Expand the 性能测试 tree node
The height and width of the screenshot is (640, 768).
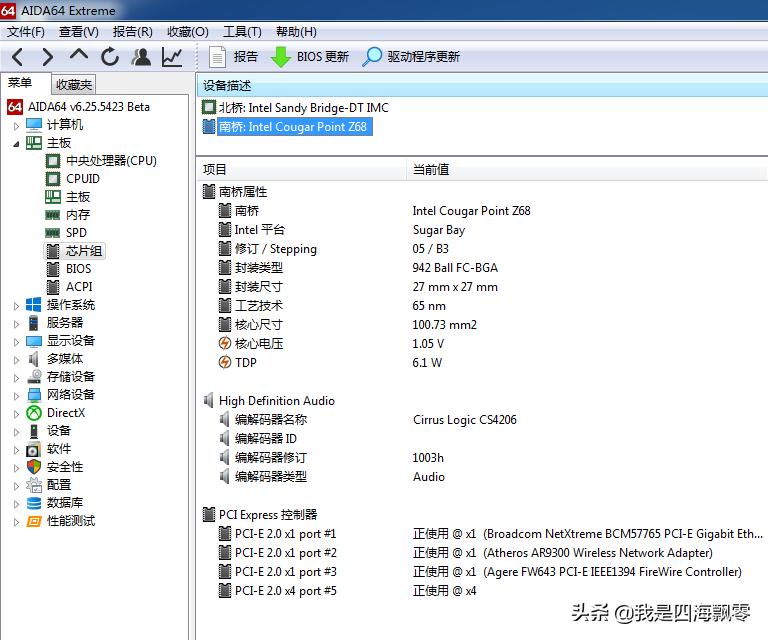click(16, 522)
